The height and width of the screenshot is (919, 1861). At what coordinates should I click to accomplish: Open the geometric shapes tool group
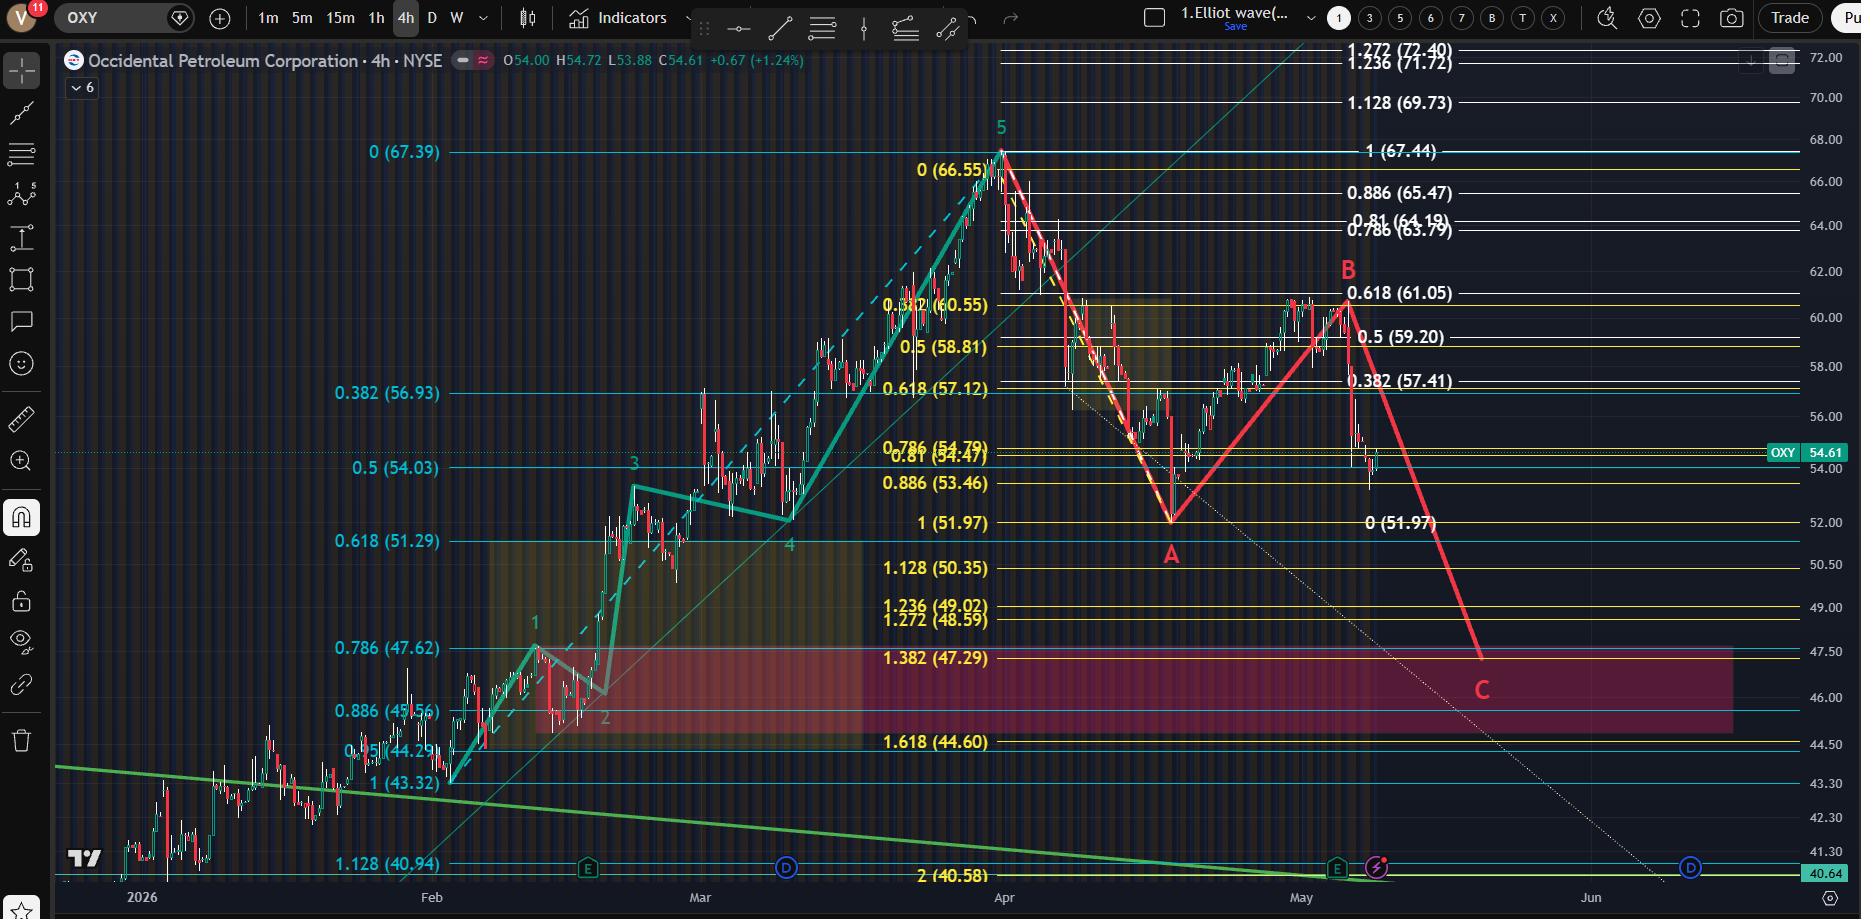point(21,279)
